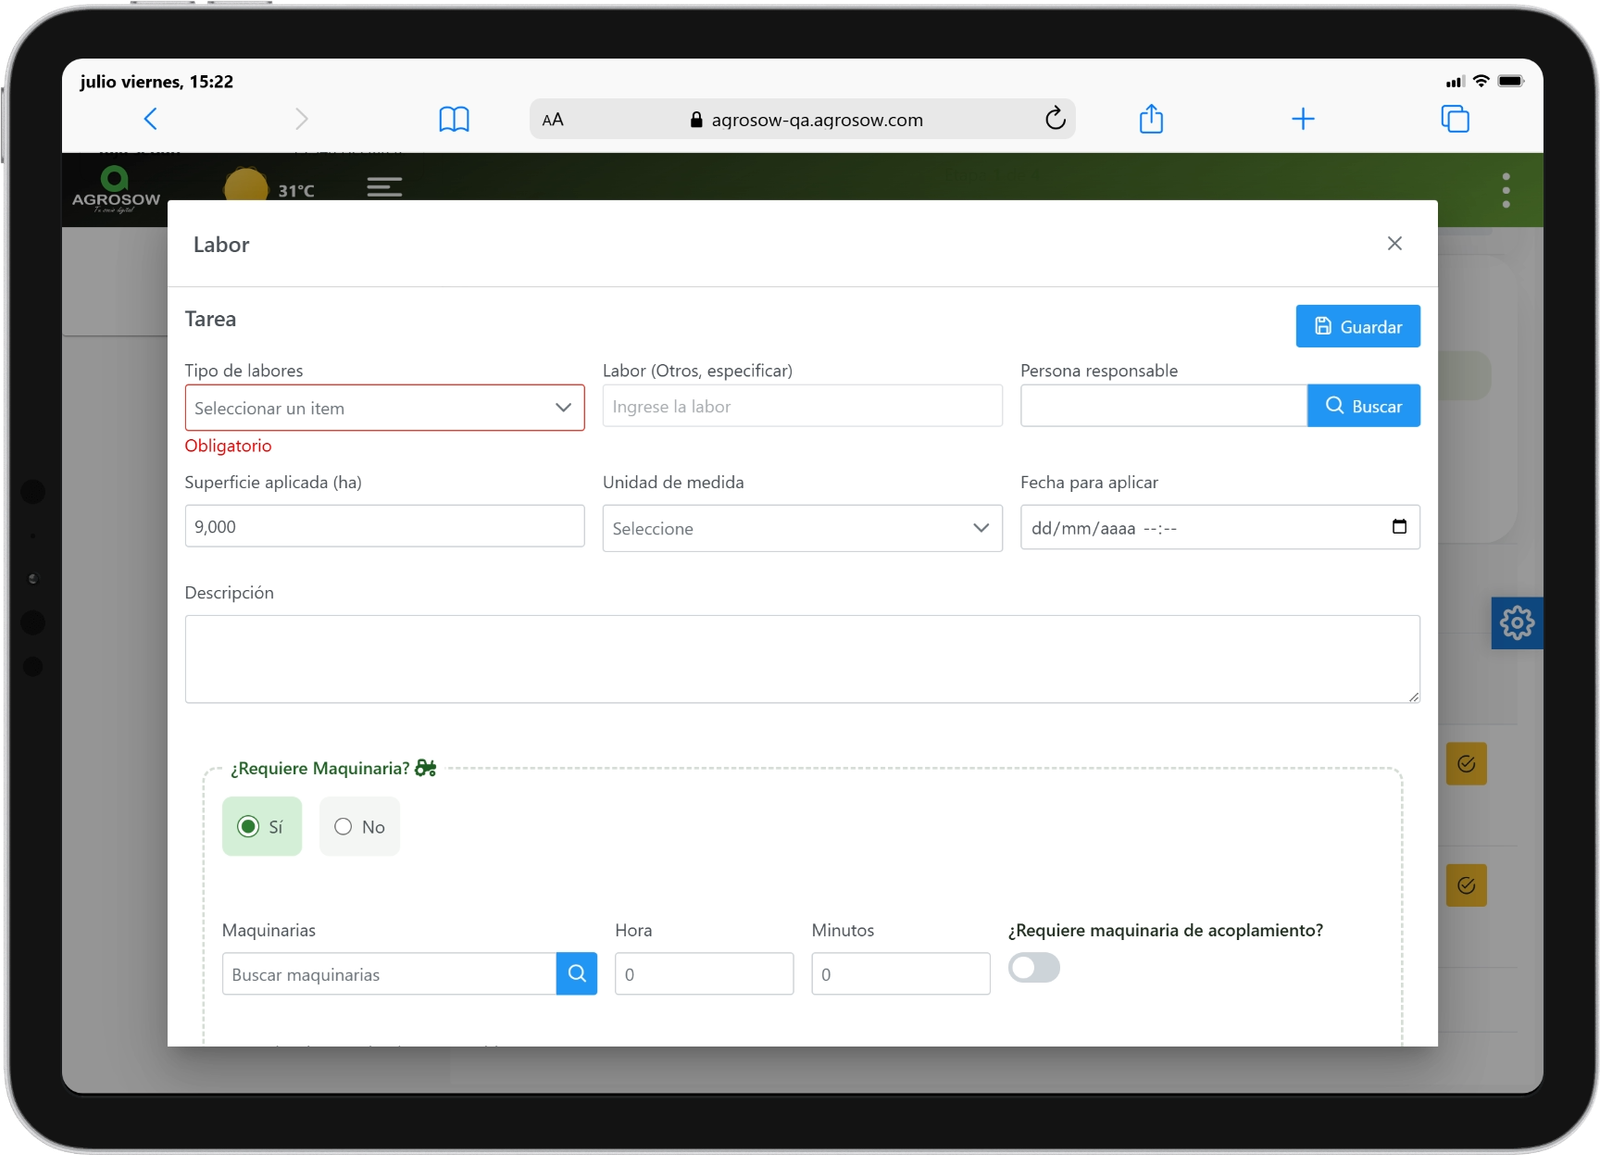This screenshot has height=1156, width=1600.
Task: Open the calendar picker icon
Action: pyautogui.click(x=1399, y=527)
